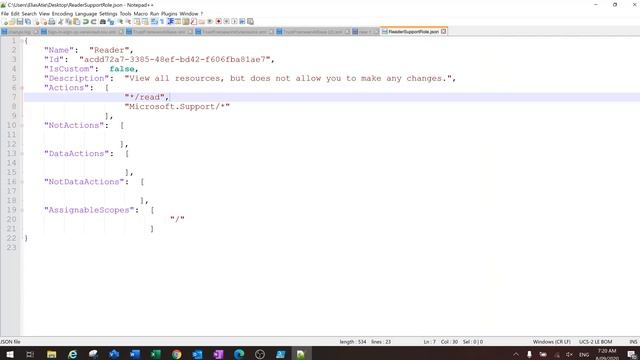Screen dimensions: 640x360
Task: Select the ReaderSupportRole.json tab
Action: click(413, 31)
